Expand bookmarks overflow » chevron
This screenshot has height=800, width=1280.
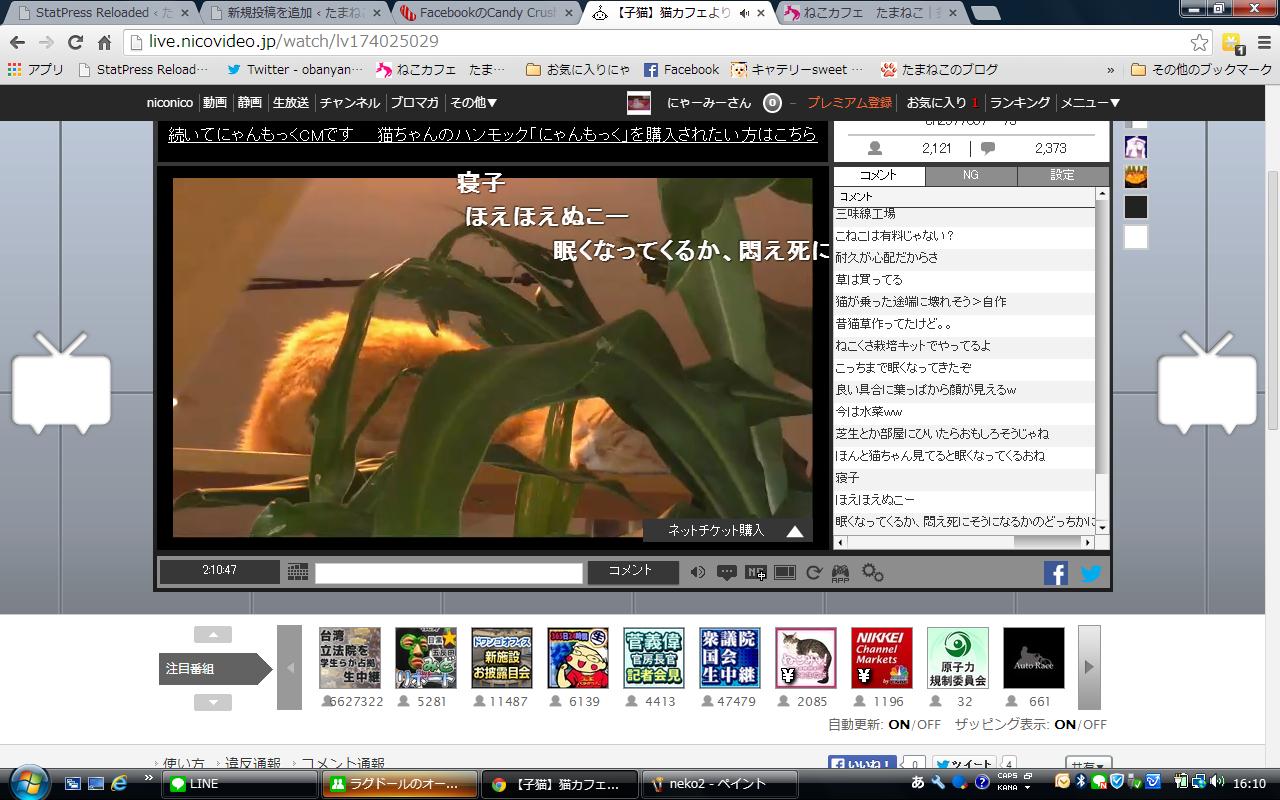pos(1110,70)
